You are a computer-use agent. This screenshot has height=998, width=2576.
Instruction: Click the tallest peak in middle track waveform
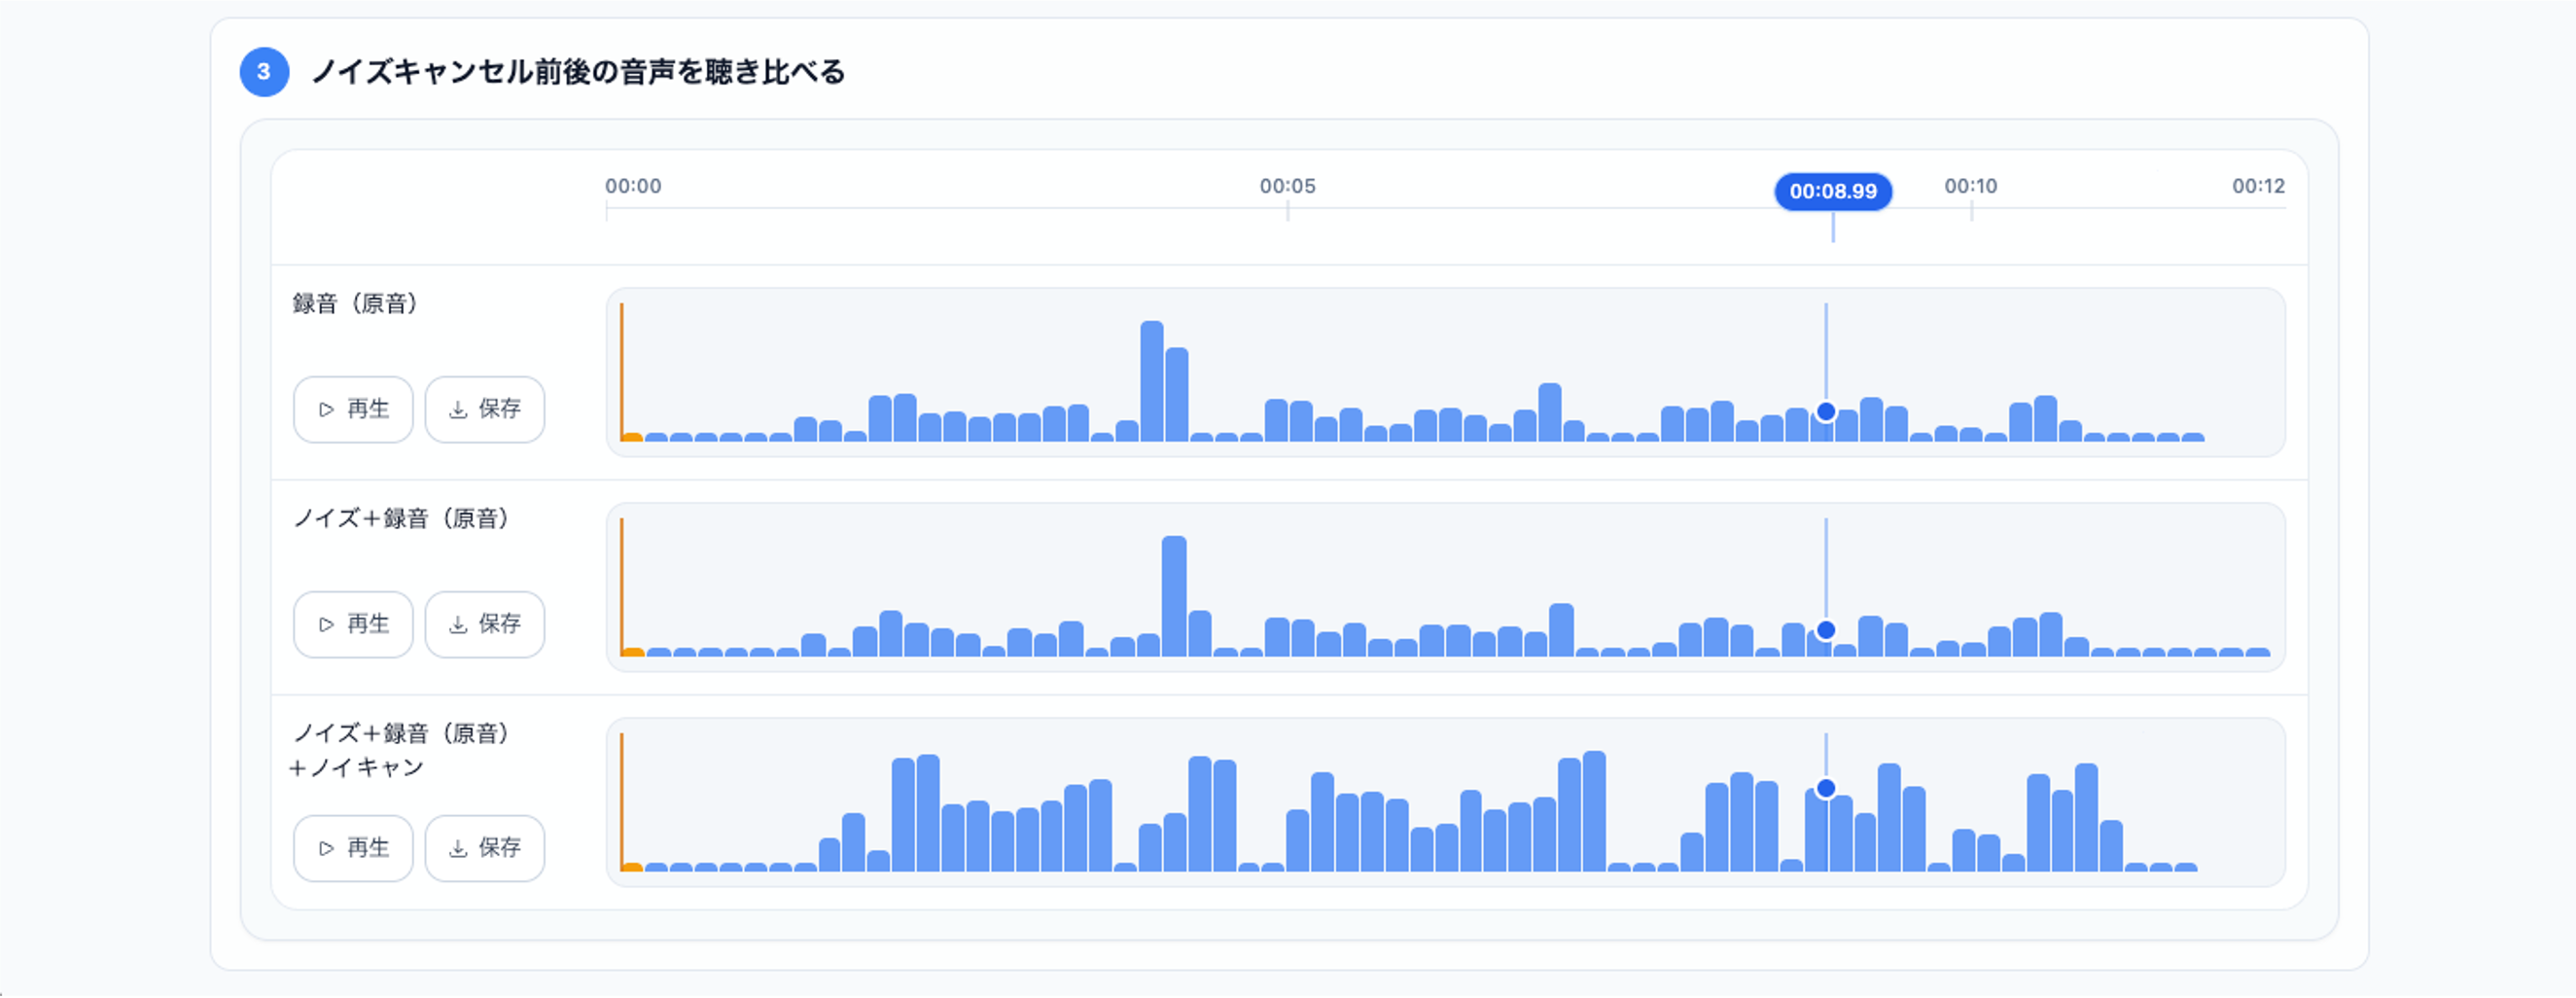pyautogui.click(x=1174, y=596)
